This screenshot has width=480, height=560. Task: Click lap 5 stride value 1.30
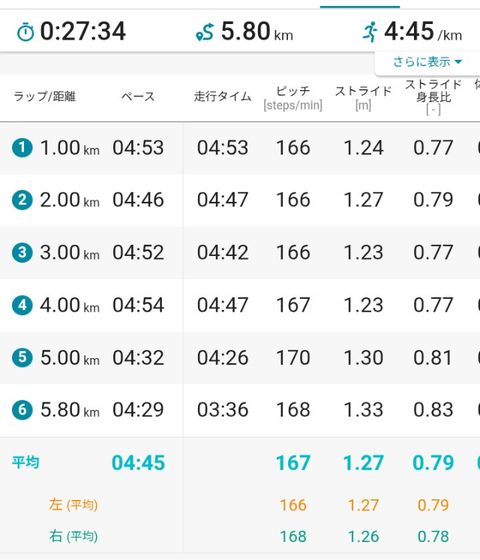point(363,358)
